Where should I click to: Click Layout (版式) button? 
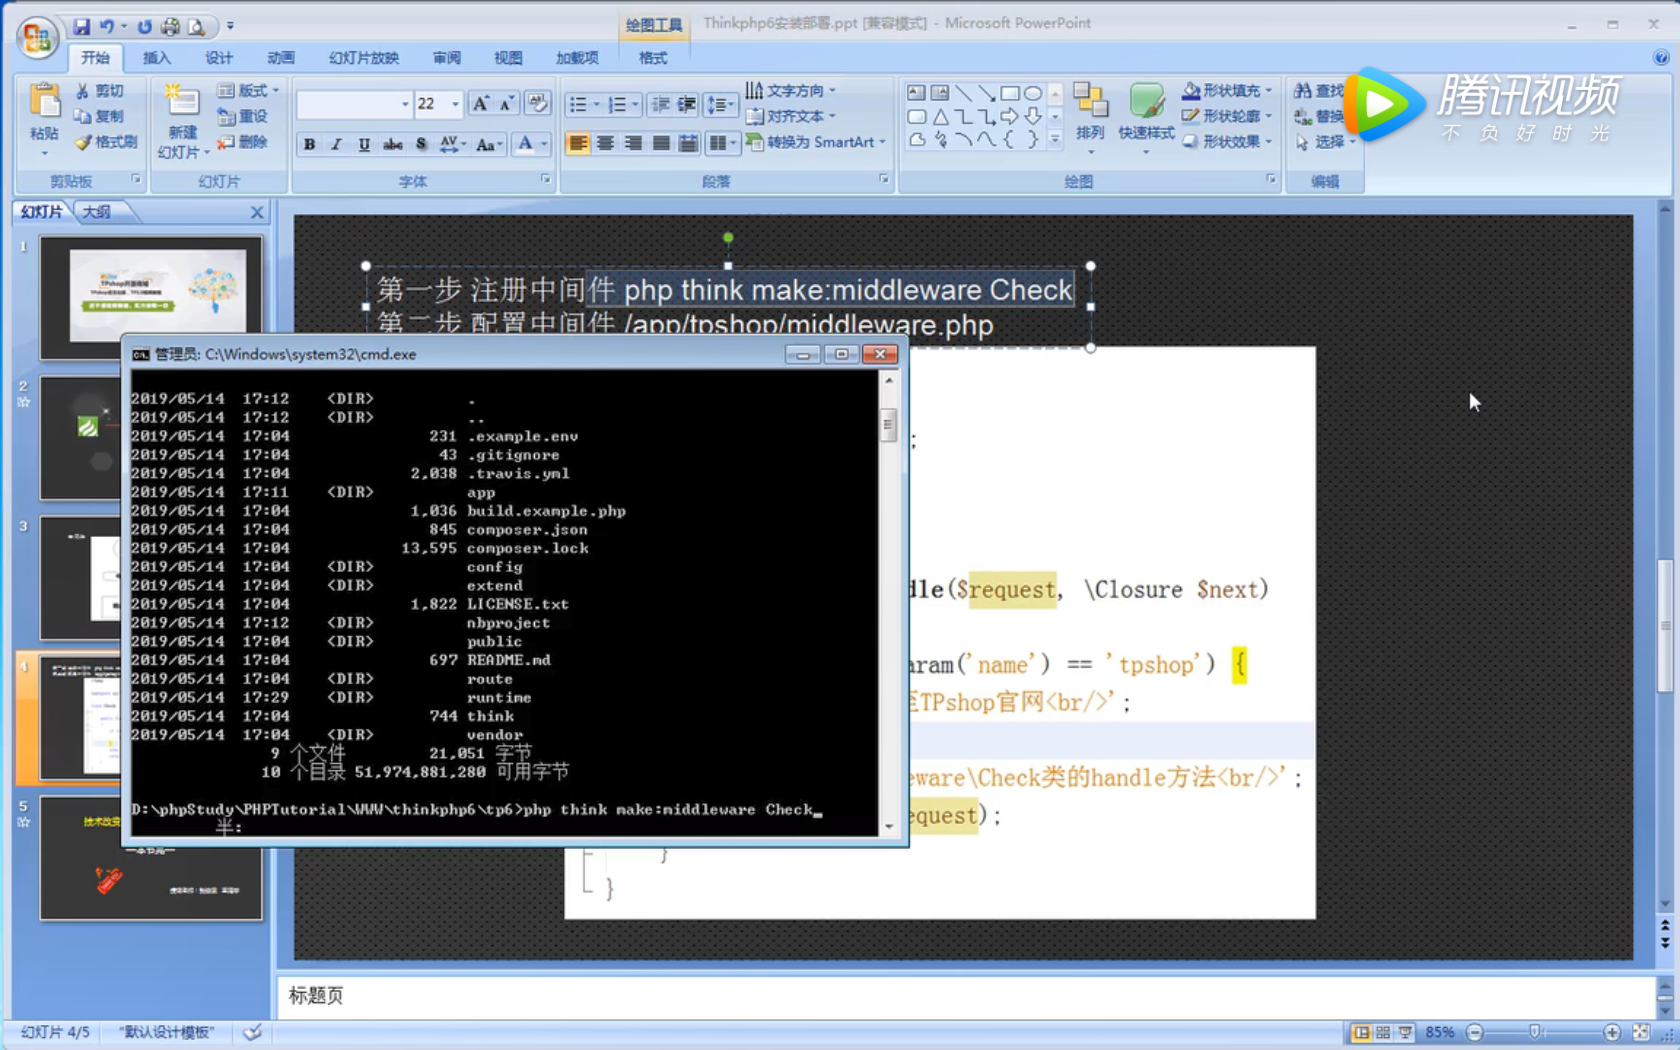248,91
